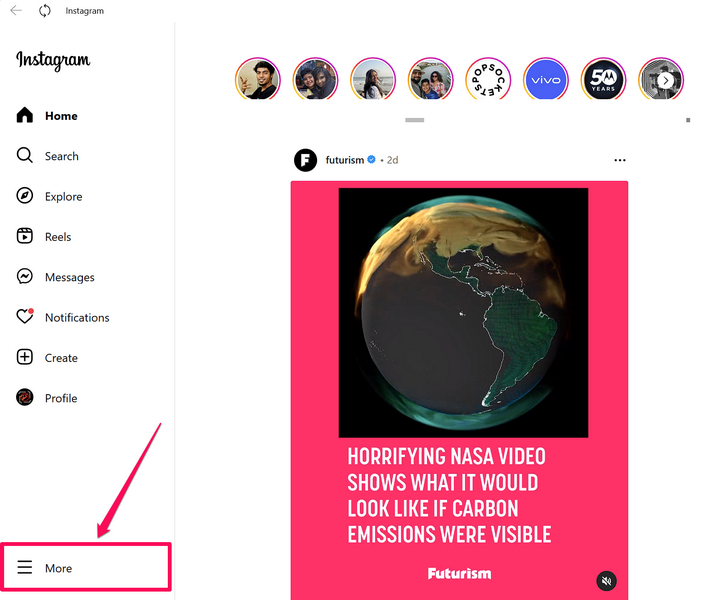Open the Reels icon in sidebar

(x=25, y=236)
